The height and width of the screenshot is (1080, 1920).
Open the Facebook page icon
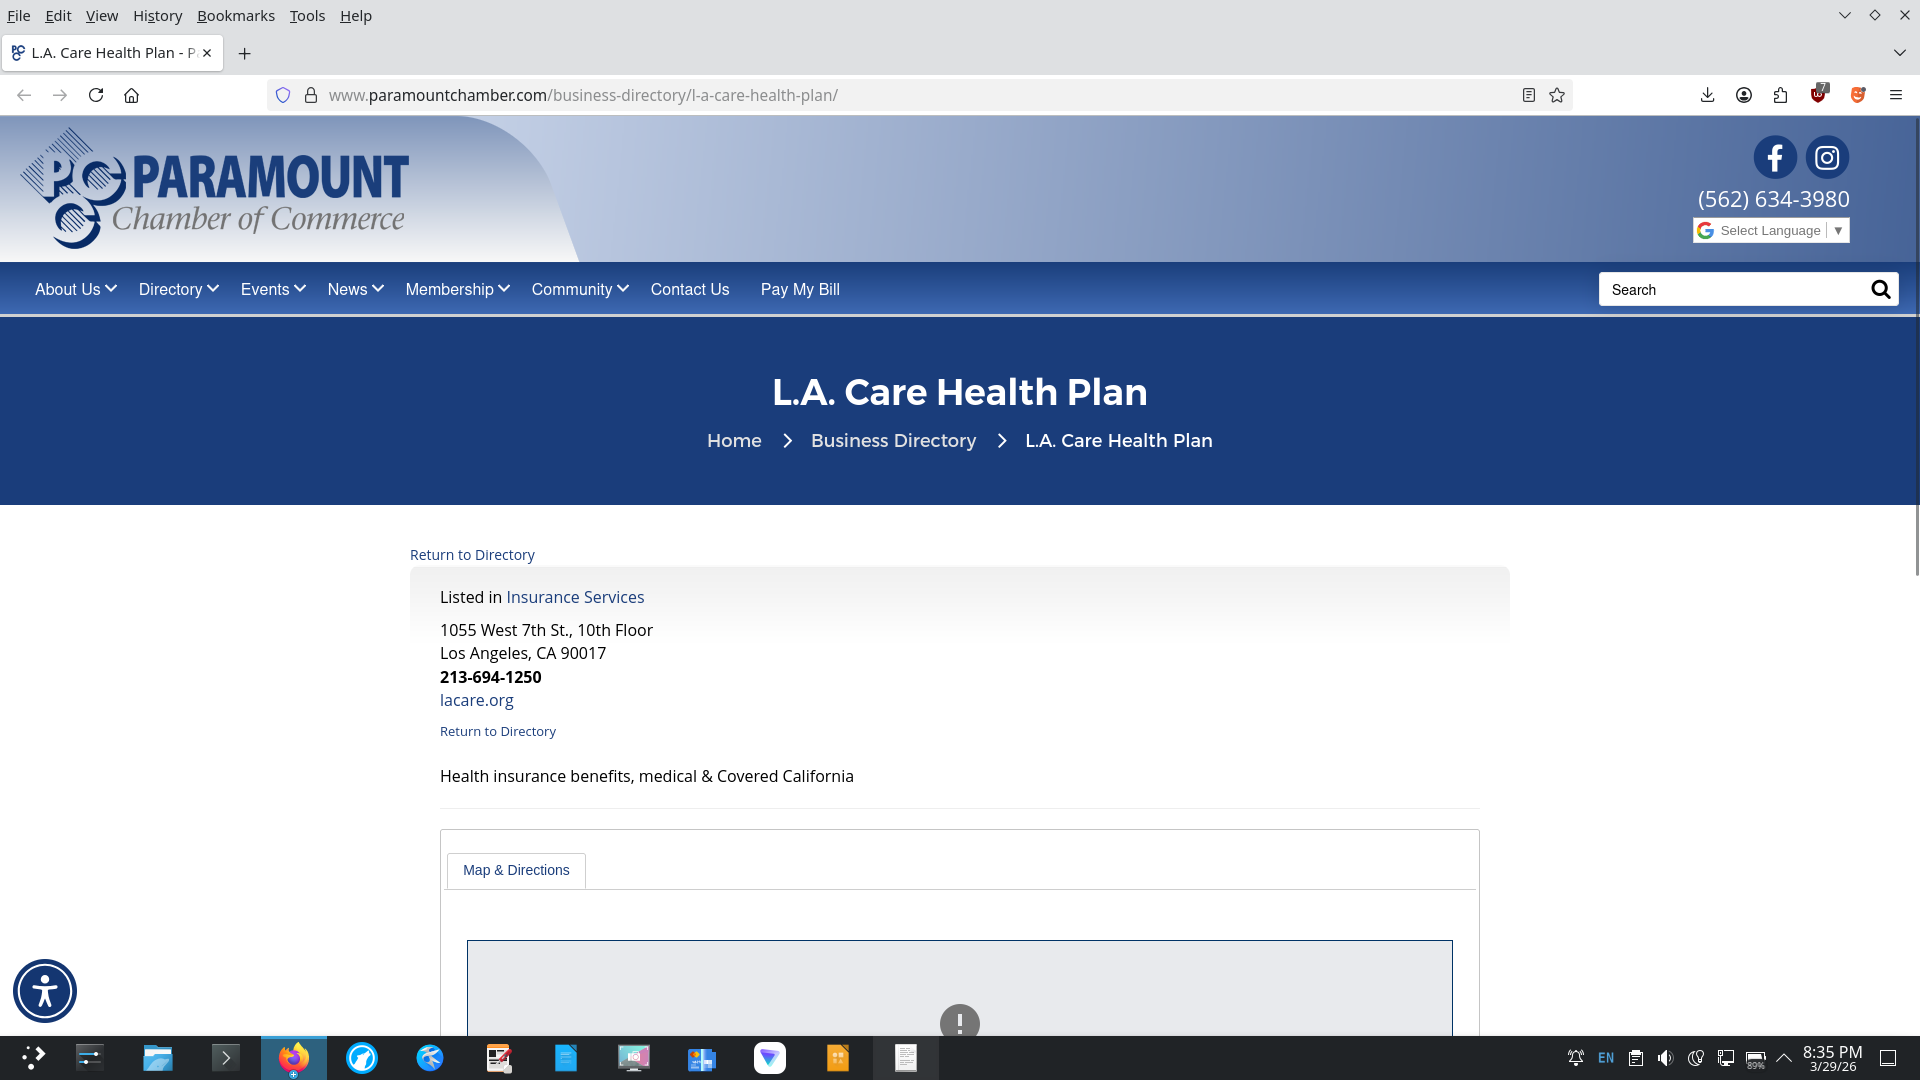click(1775, 158)
